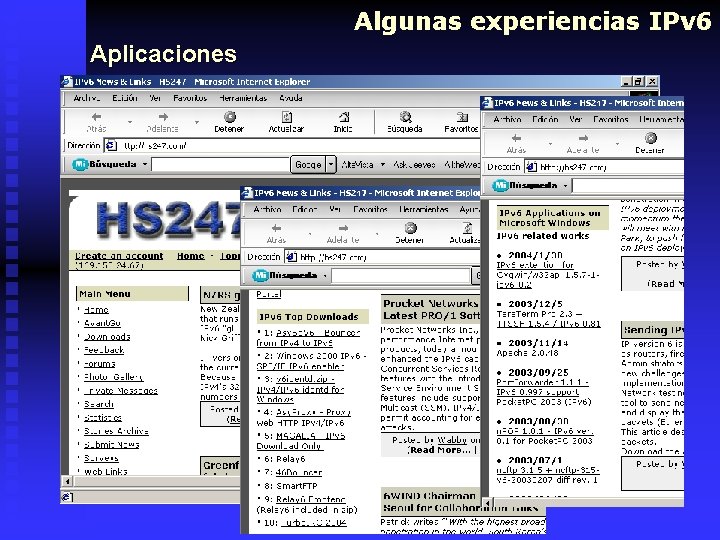Open Stories Archive link in Main Menu

pos(116,431)
